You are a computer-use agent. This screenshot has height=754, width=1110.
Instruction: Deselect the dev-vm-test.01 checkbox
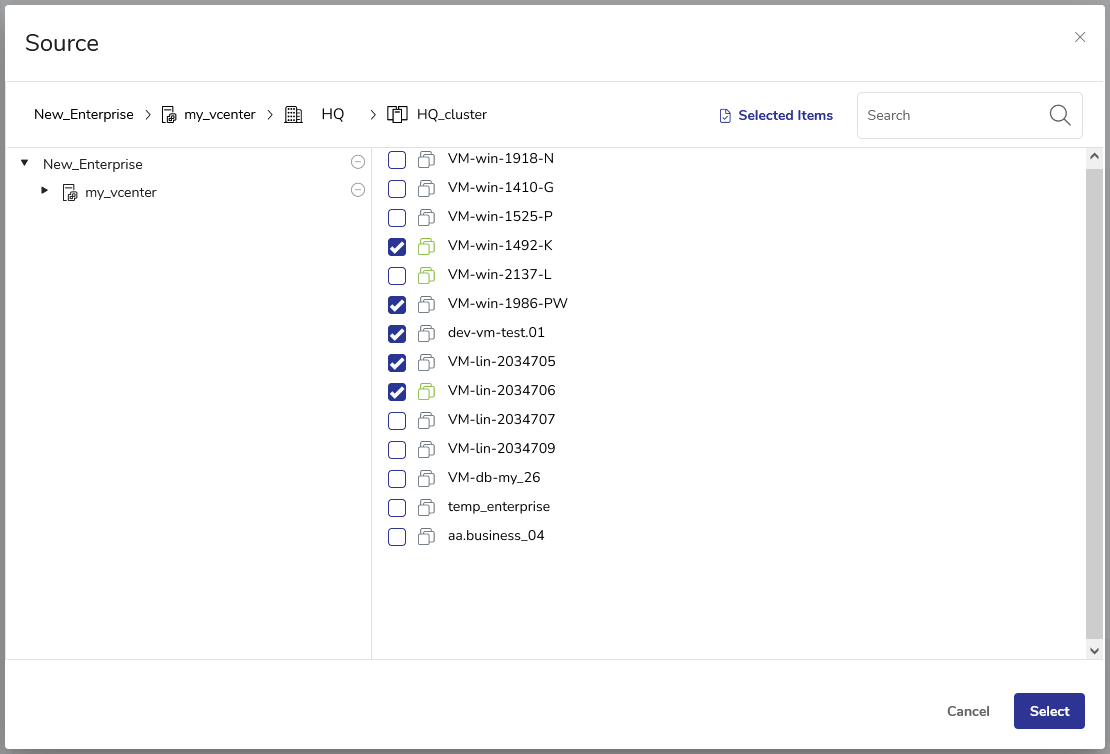[x=397, y=334]
